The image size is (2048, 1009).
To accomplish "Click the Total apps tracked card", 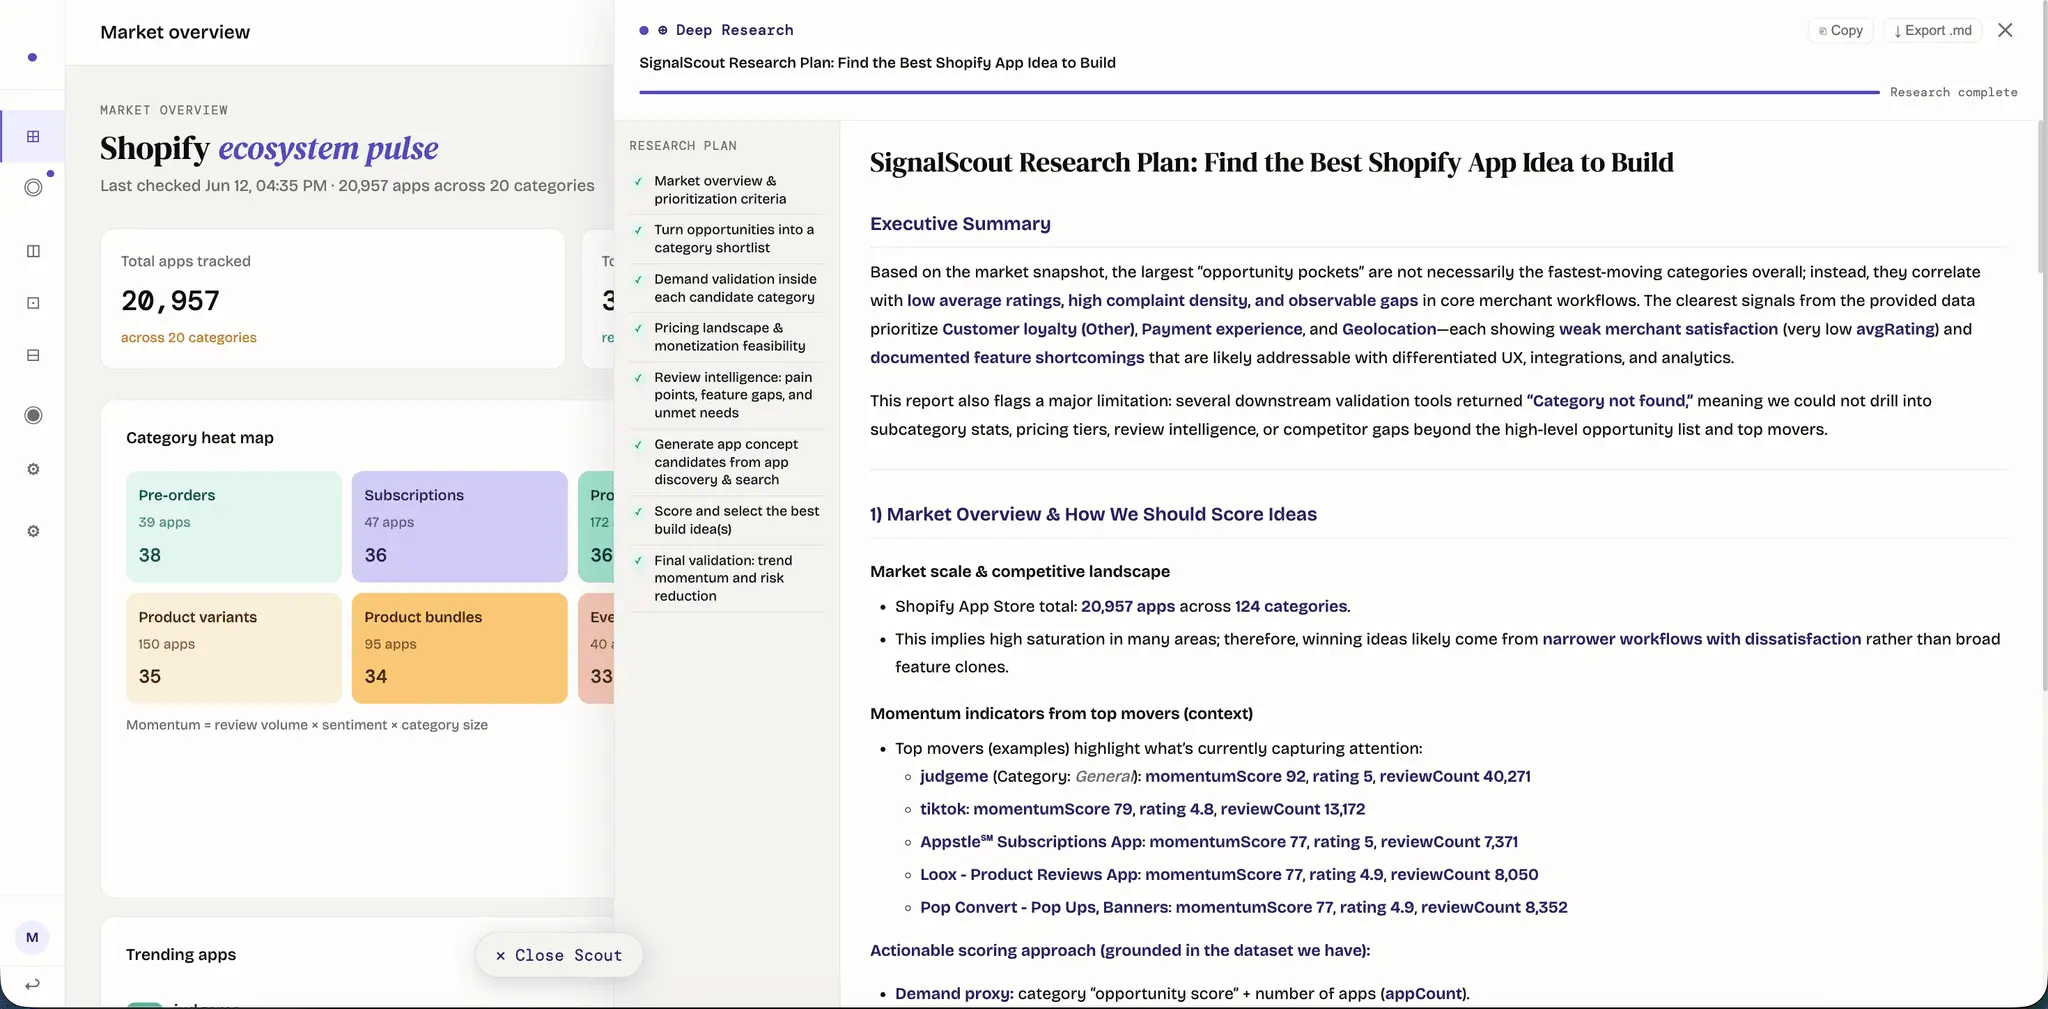I will (x=333, y=299).
